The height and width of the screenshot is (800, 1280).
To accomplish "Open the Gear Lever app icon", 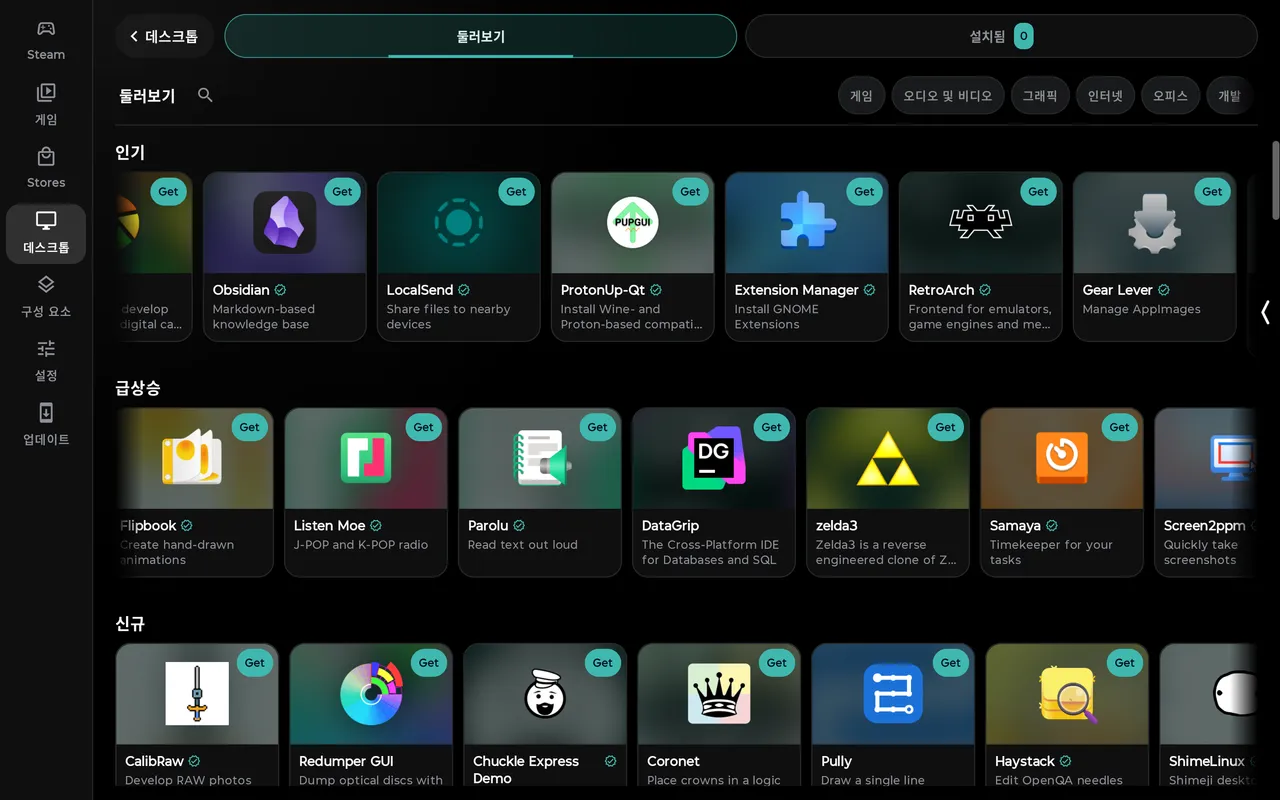I will pyautogui.click(x=1155, y=222).
